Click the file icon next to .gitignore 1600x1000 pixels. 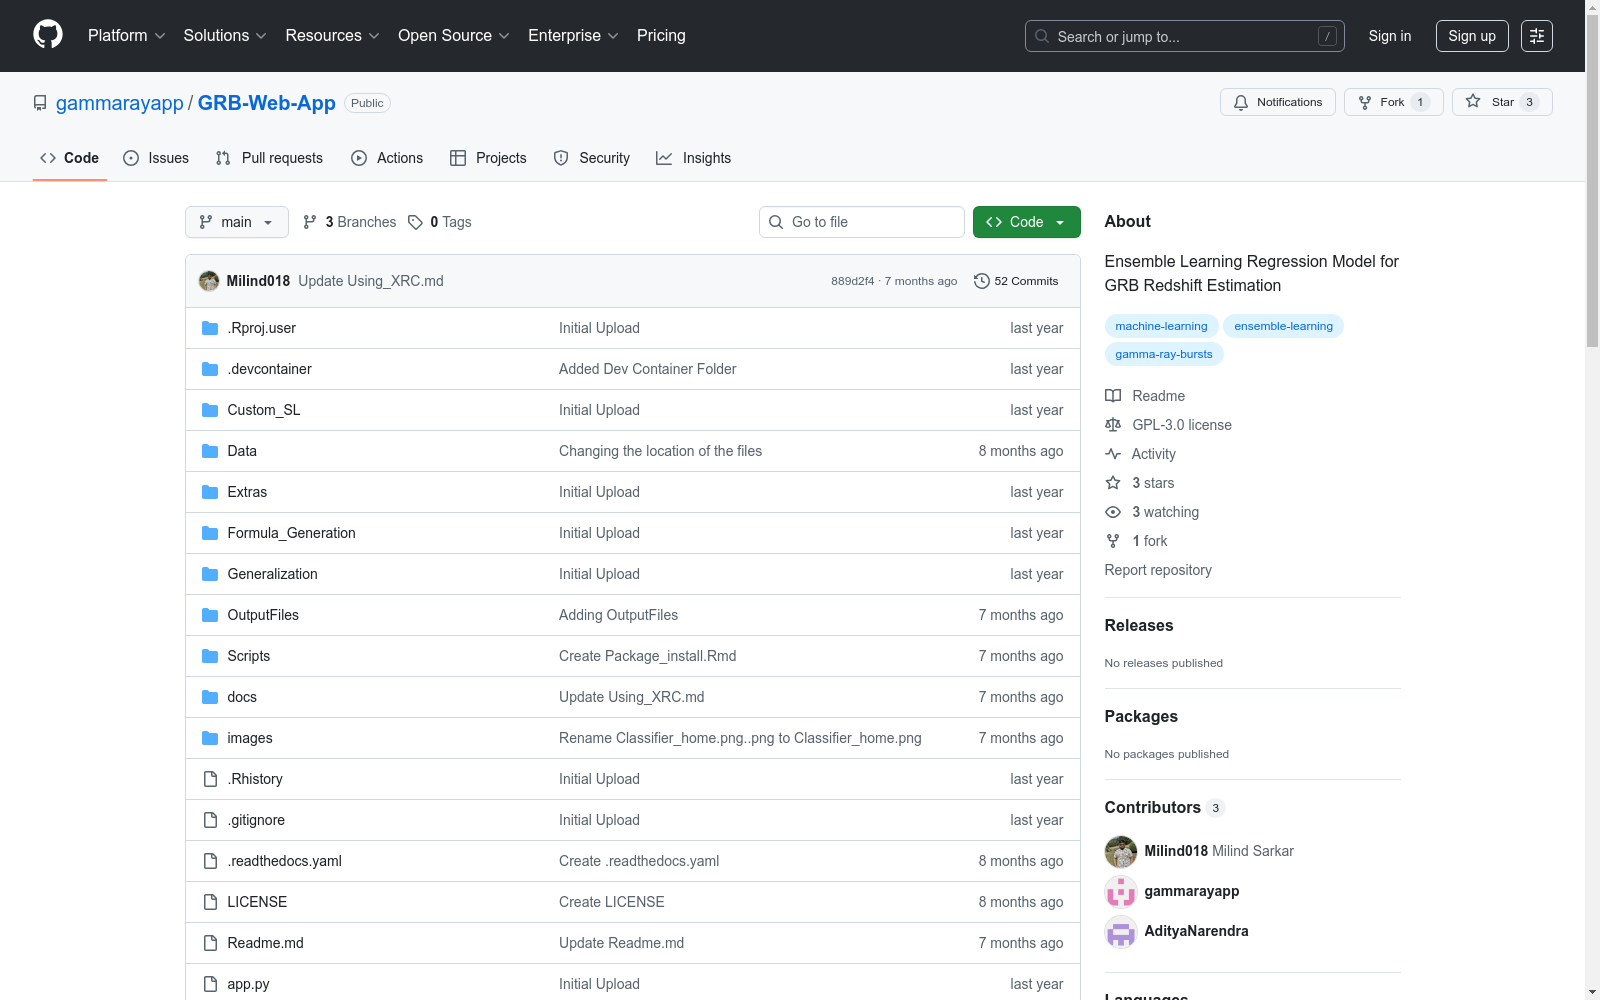(x=210, y=820)
